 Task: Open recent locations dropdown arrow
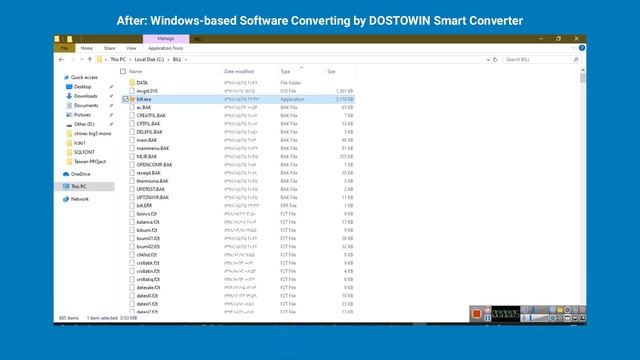[x=82, y=60]
